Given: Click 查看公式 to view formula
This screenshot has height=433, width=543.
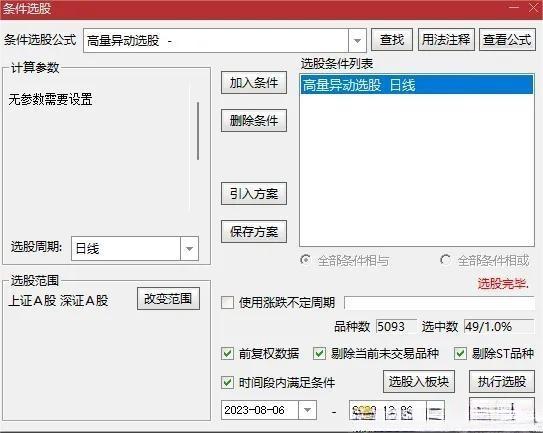Looking at the screenshot, I should point(507,40).
